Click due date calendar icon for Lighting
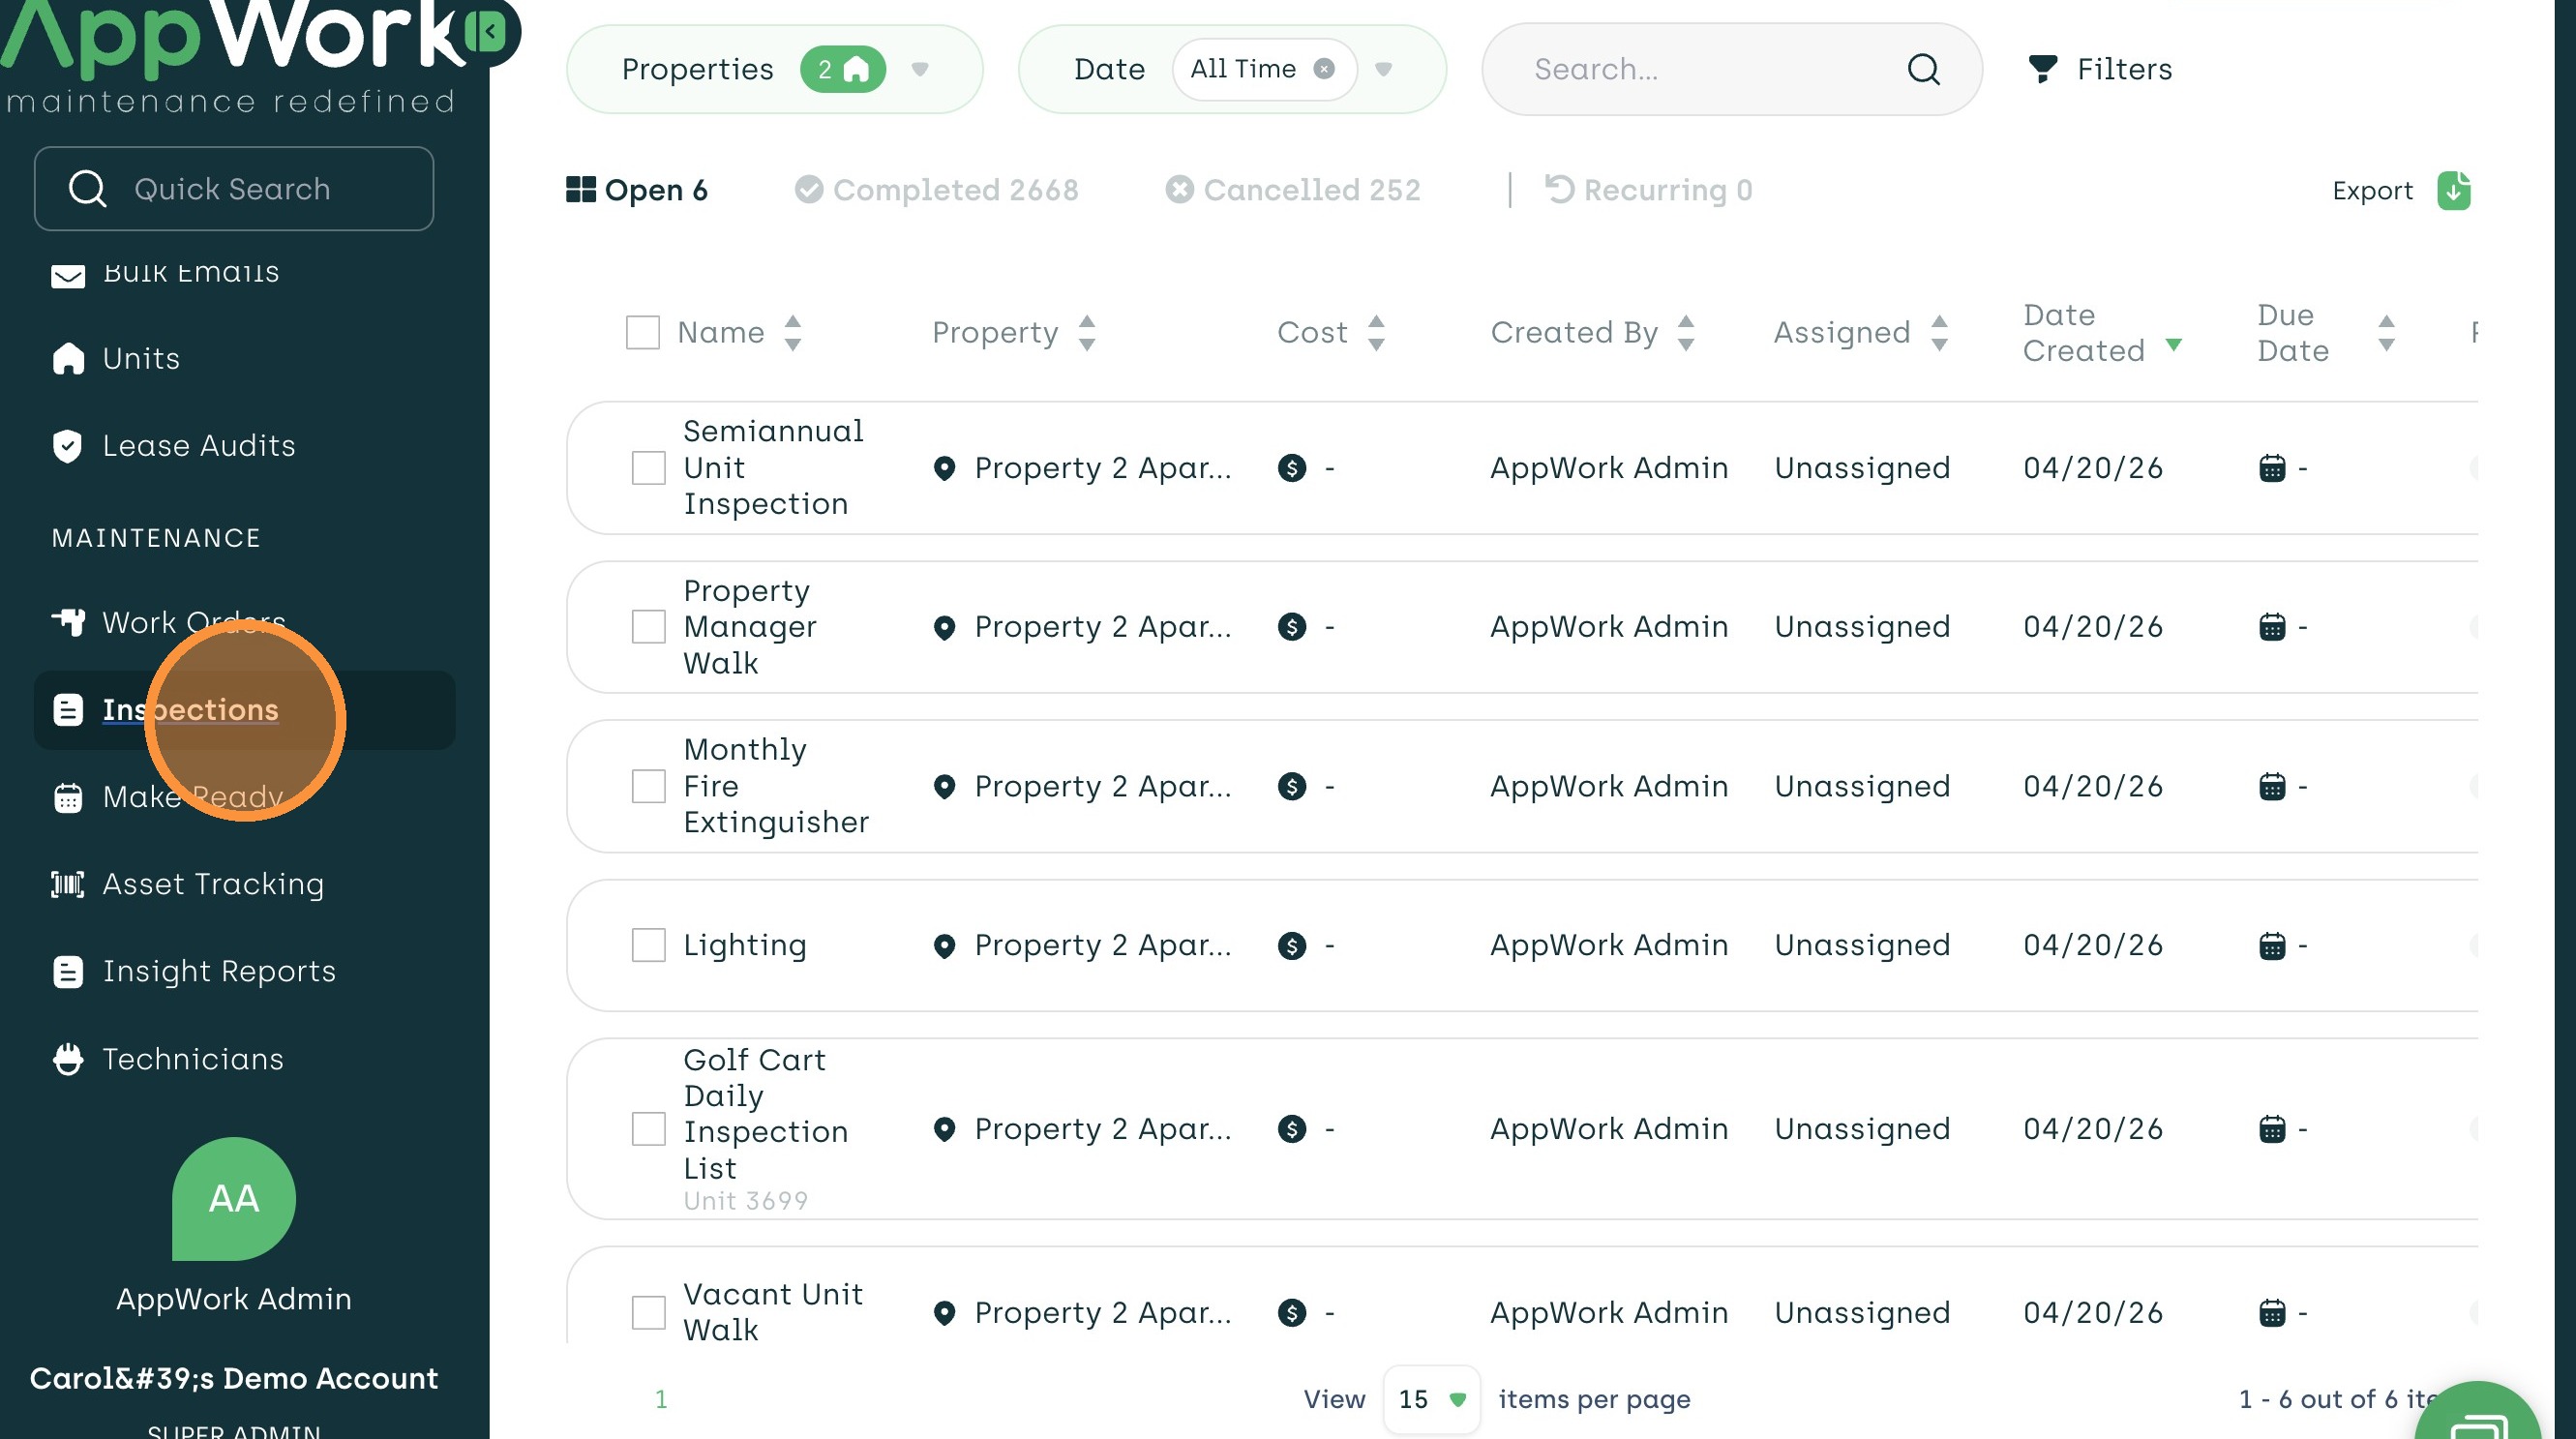Viewport: 2576px width, 1439px height. (2271, 945)
